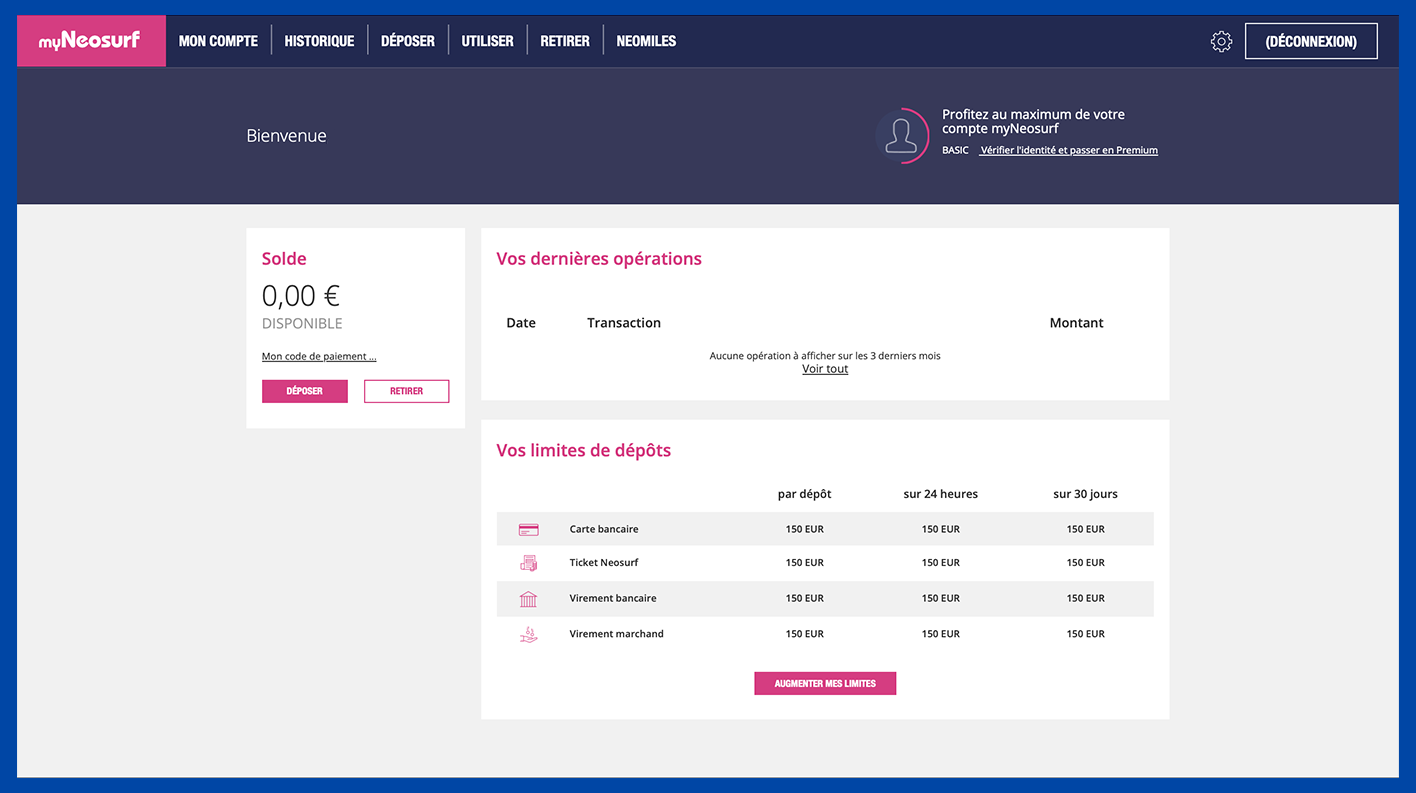Open the settings gear icon
This screenshot has height=793, width=1416.
pos(1221,42)
